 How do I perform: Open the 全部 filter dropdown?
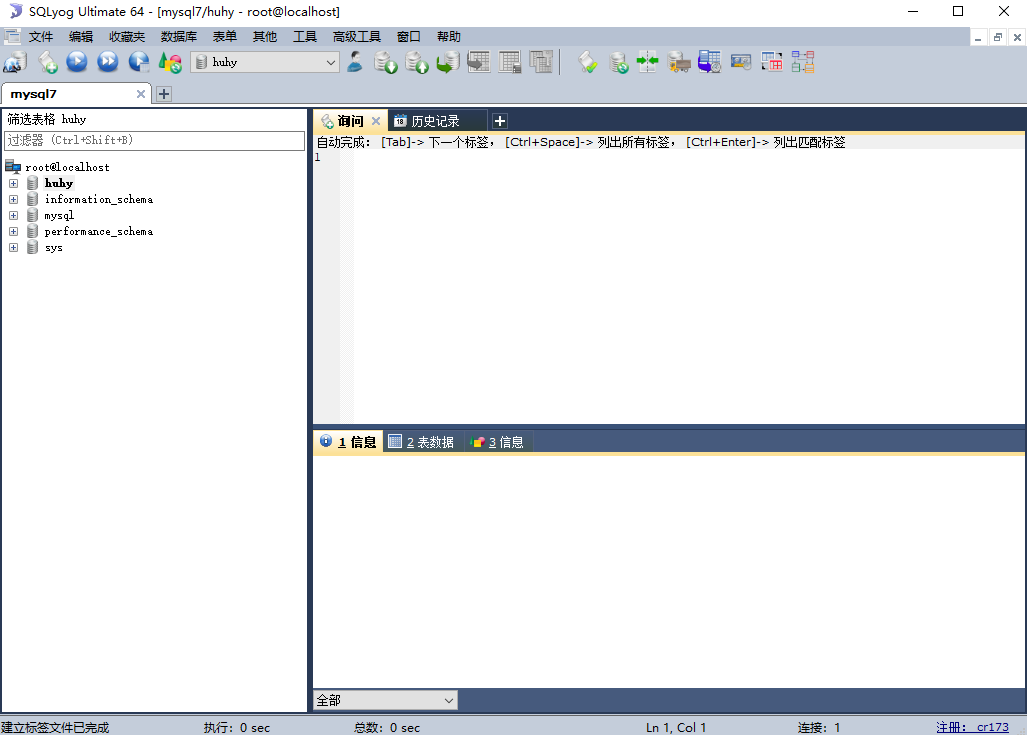[385, 700]
